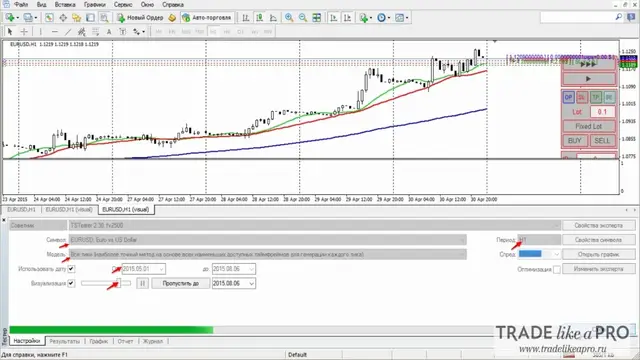Select the crosshair tool
Screen dimensions: 640x360
[x=24, y=31]
